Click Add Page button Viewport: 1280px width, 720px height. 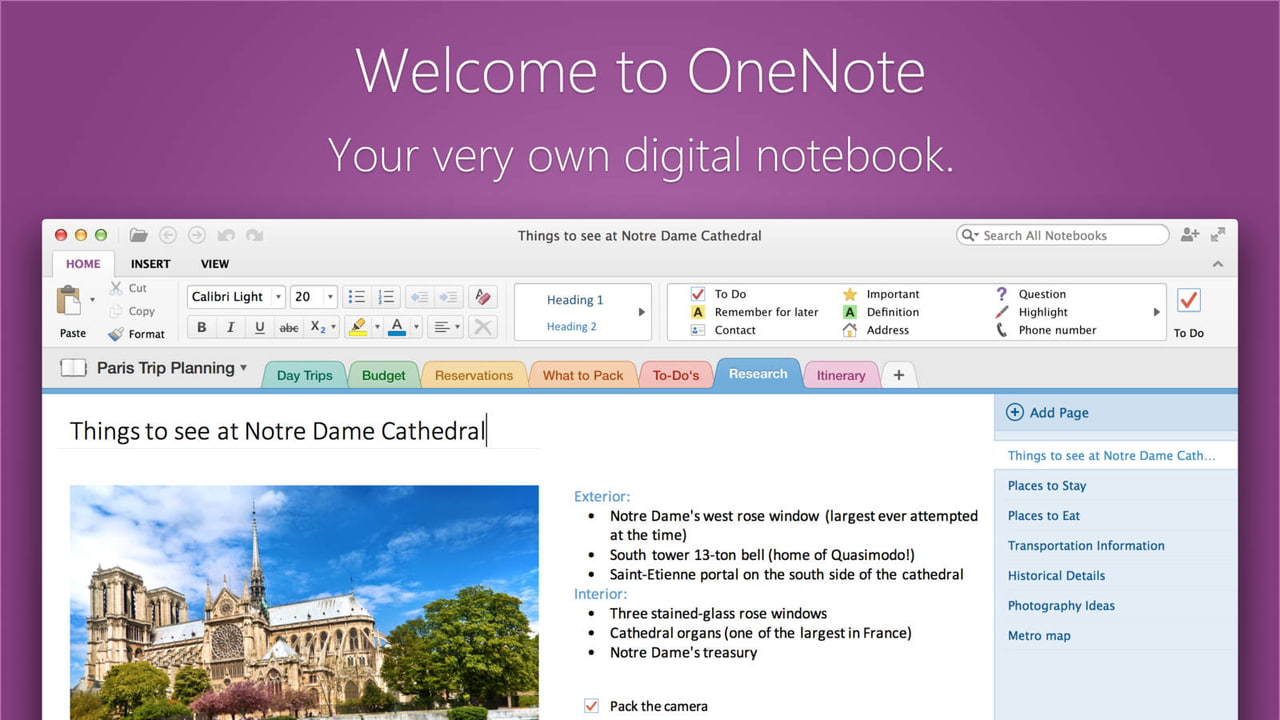pos(1047,412)
